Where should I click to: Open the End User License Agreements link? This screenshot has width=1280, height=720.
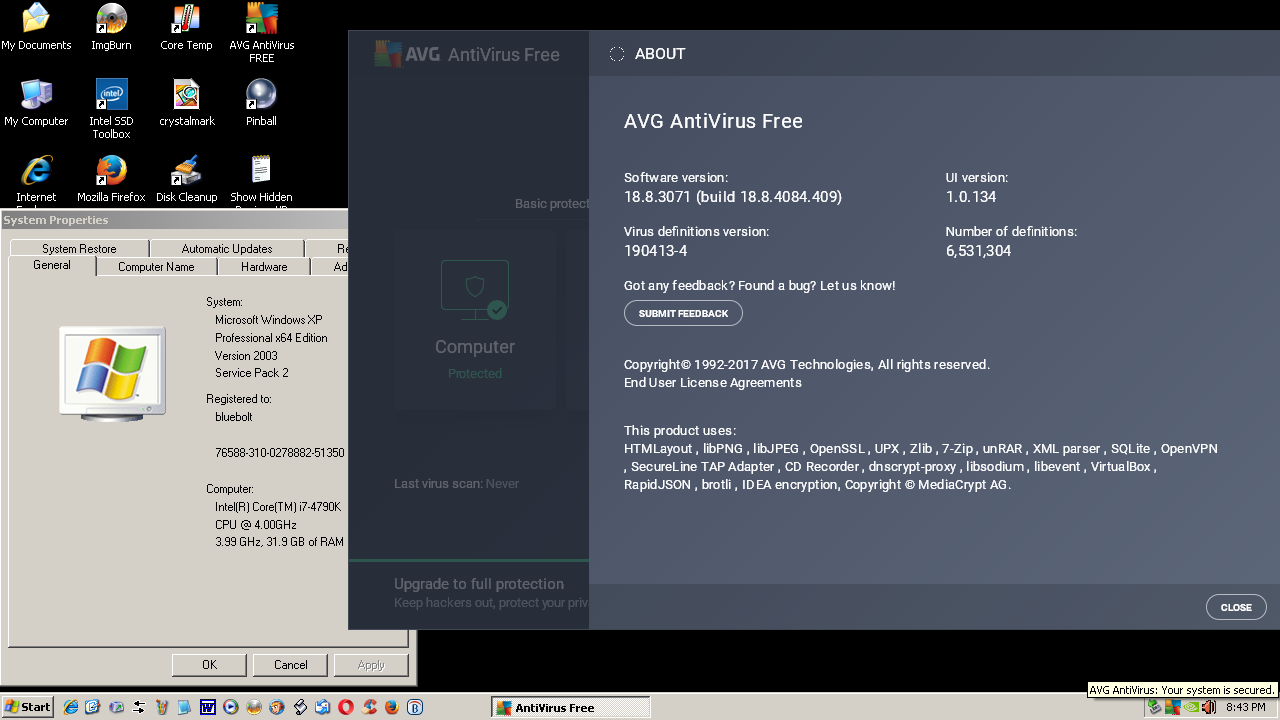pyautogui.click(x=712, y=383)
